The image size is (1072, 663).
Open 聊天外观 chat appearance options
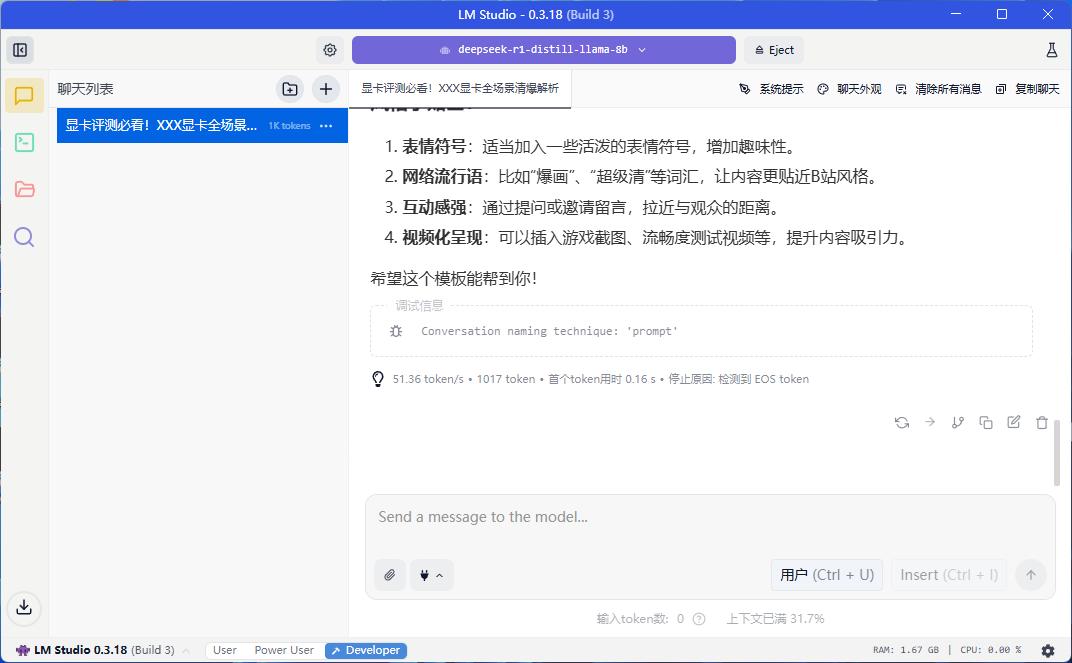point(849,89)
